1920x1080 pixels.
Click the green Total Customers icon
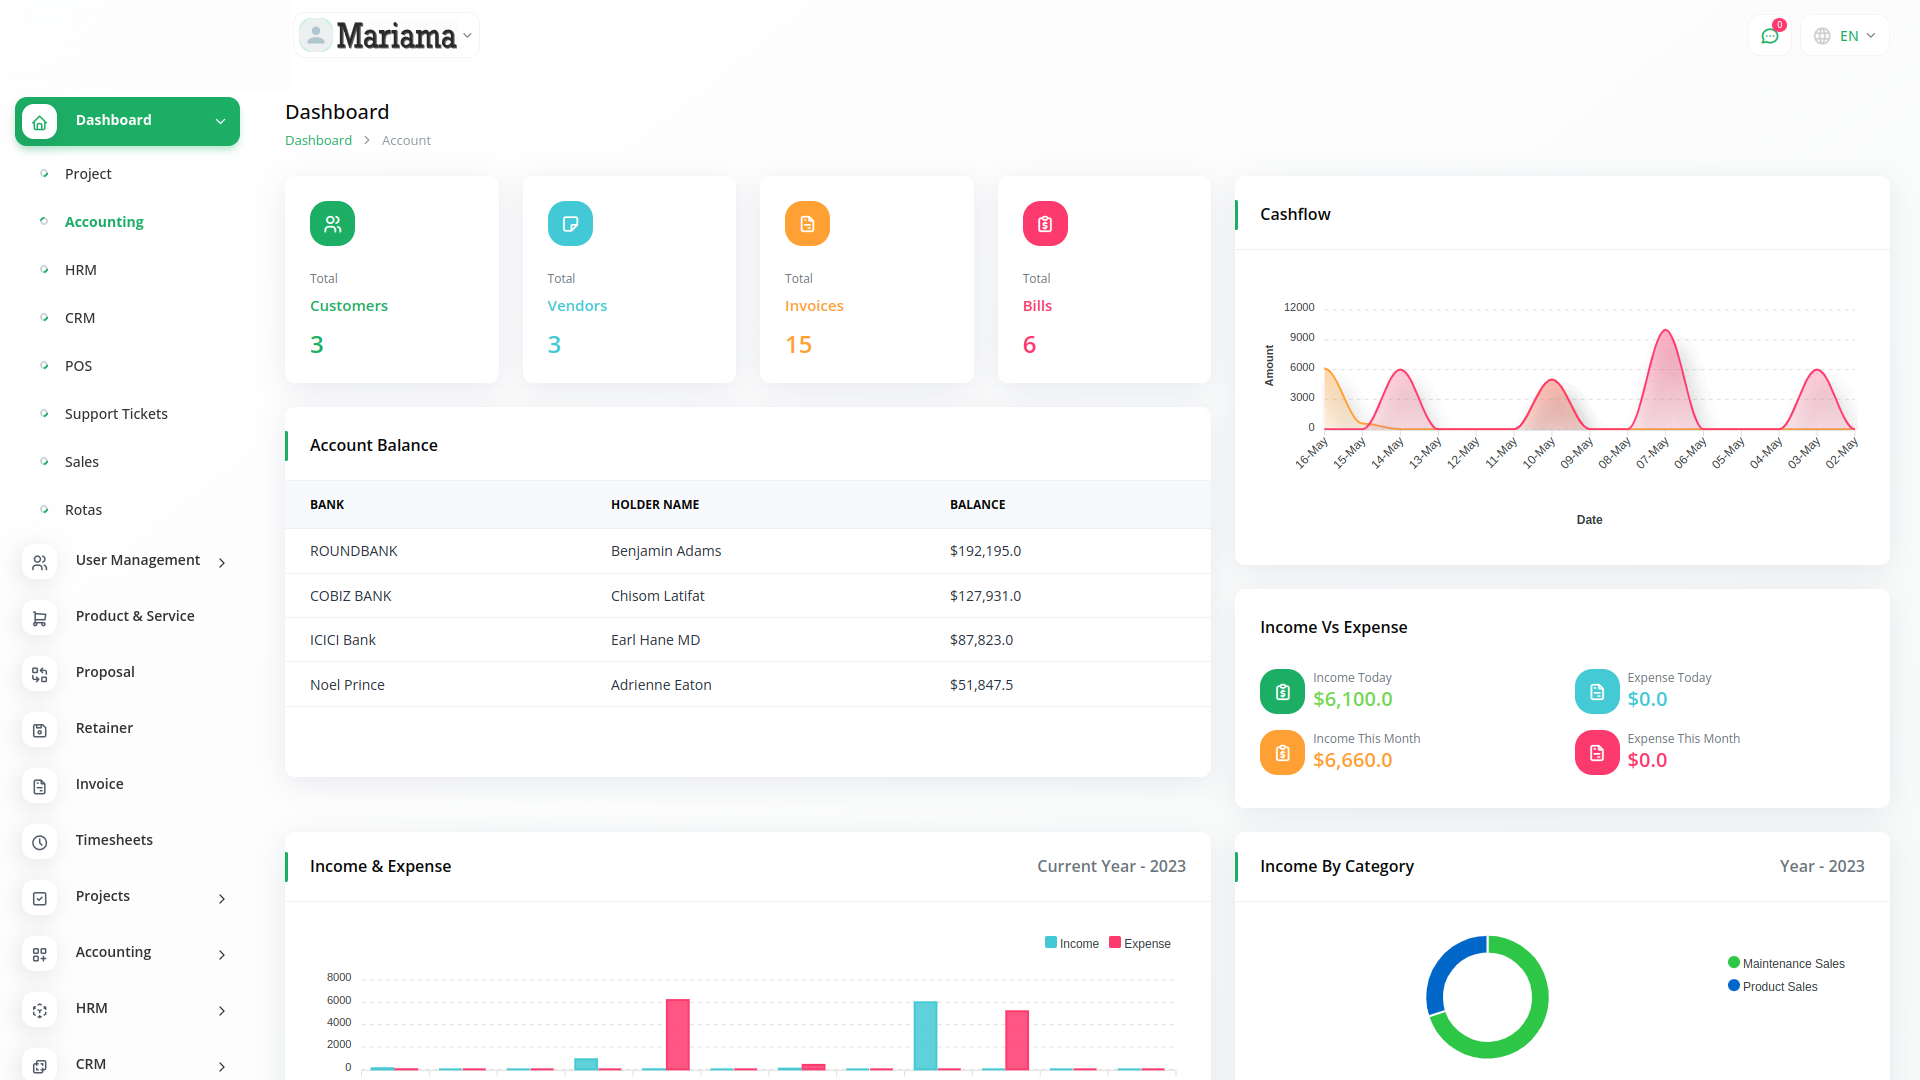332,223
